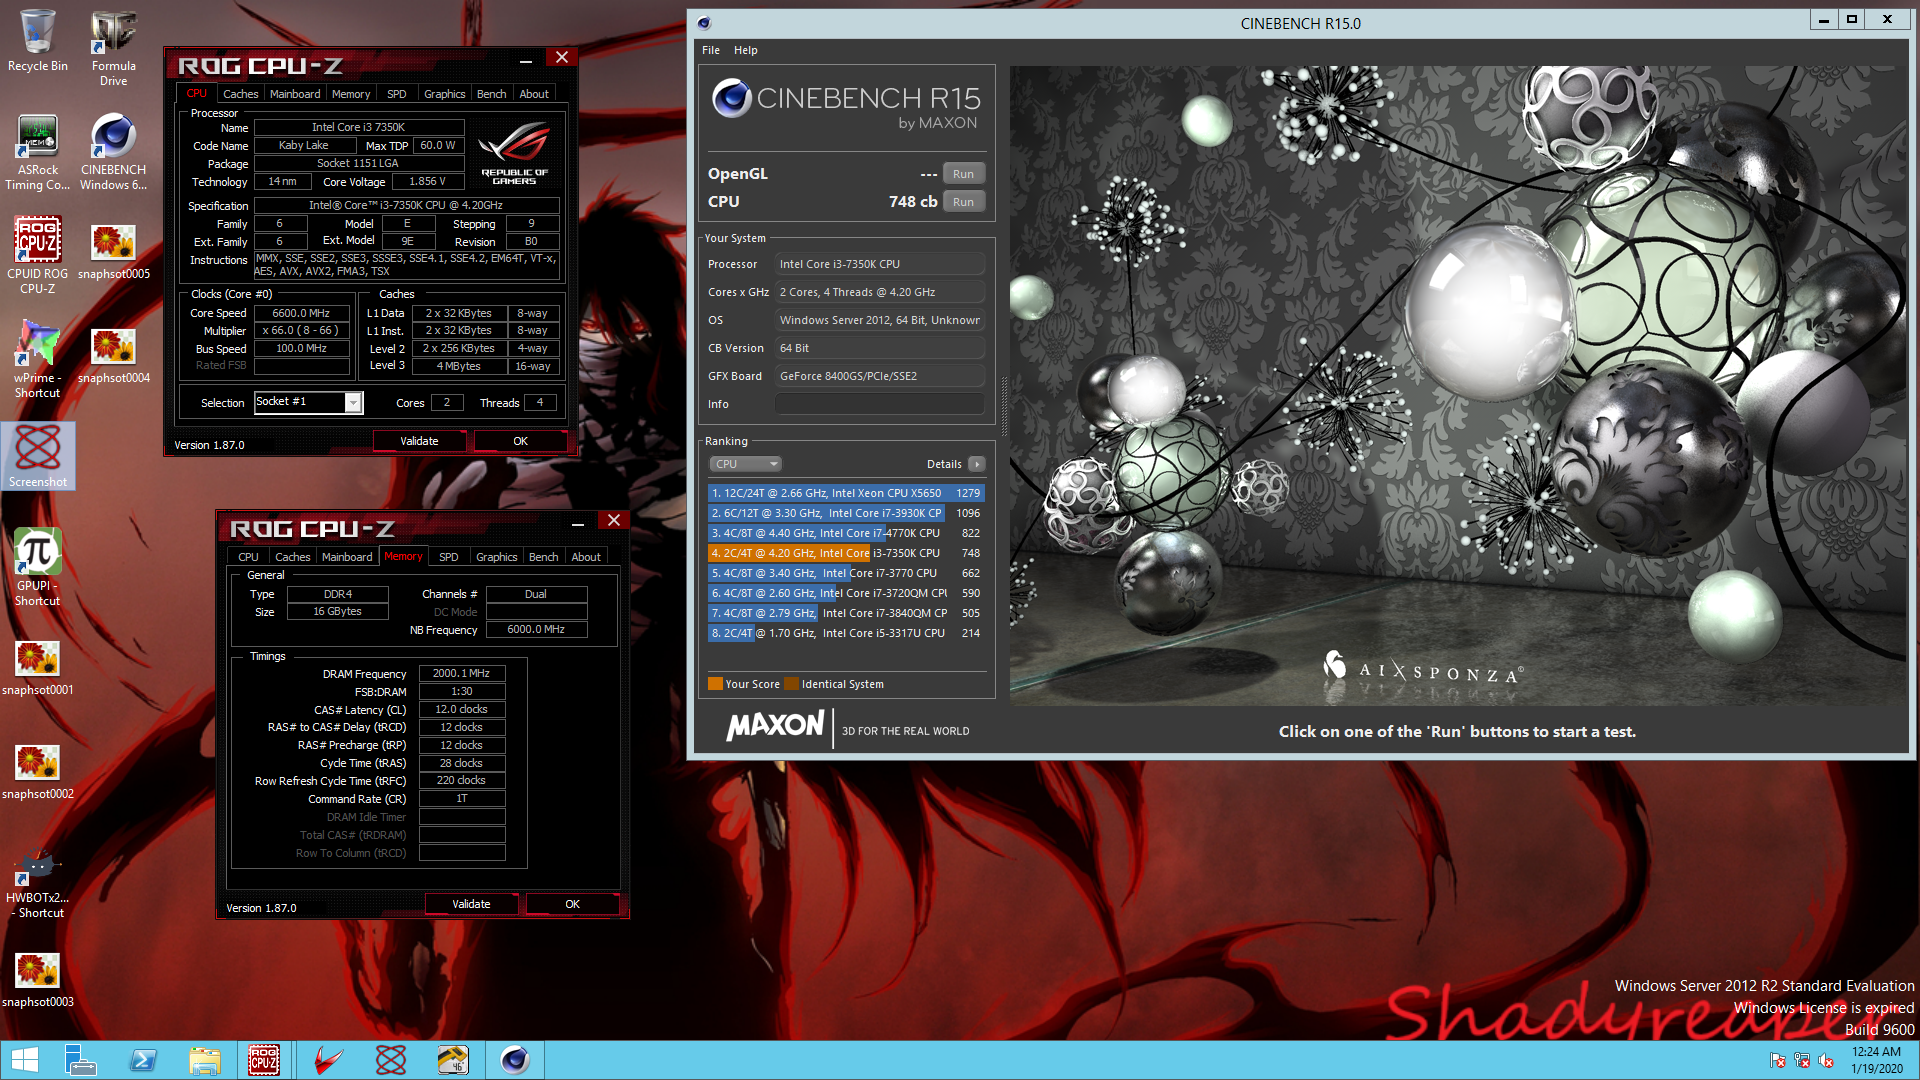Screen dimensions: 1920x1080
Task: Switch to ROG CPU-Z taskbar icon
Action: click(x=264, y=1060)
